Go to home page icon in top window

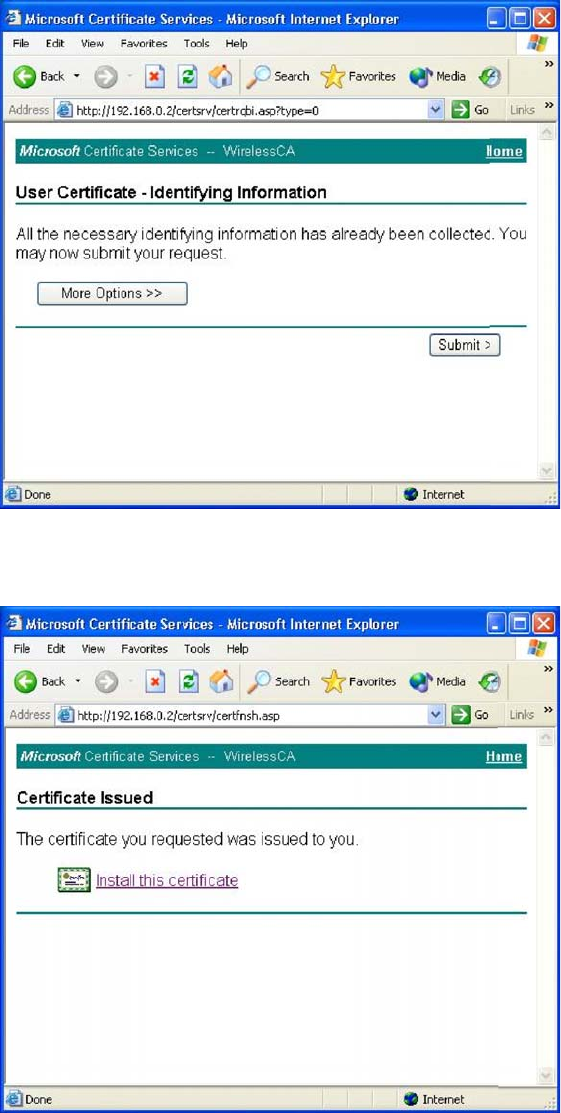click(x=221, y=77)
